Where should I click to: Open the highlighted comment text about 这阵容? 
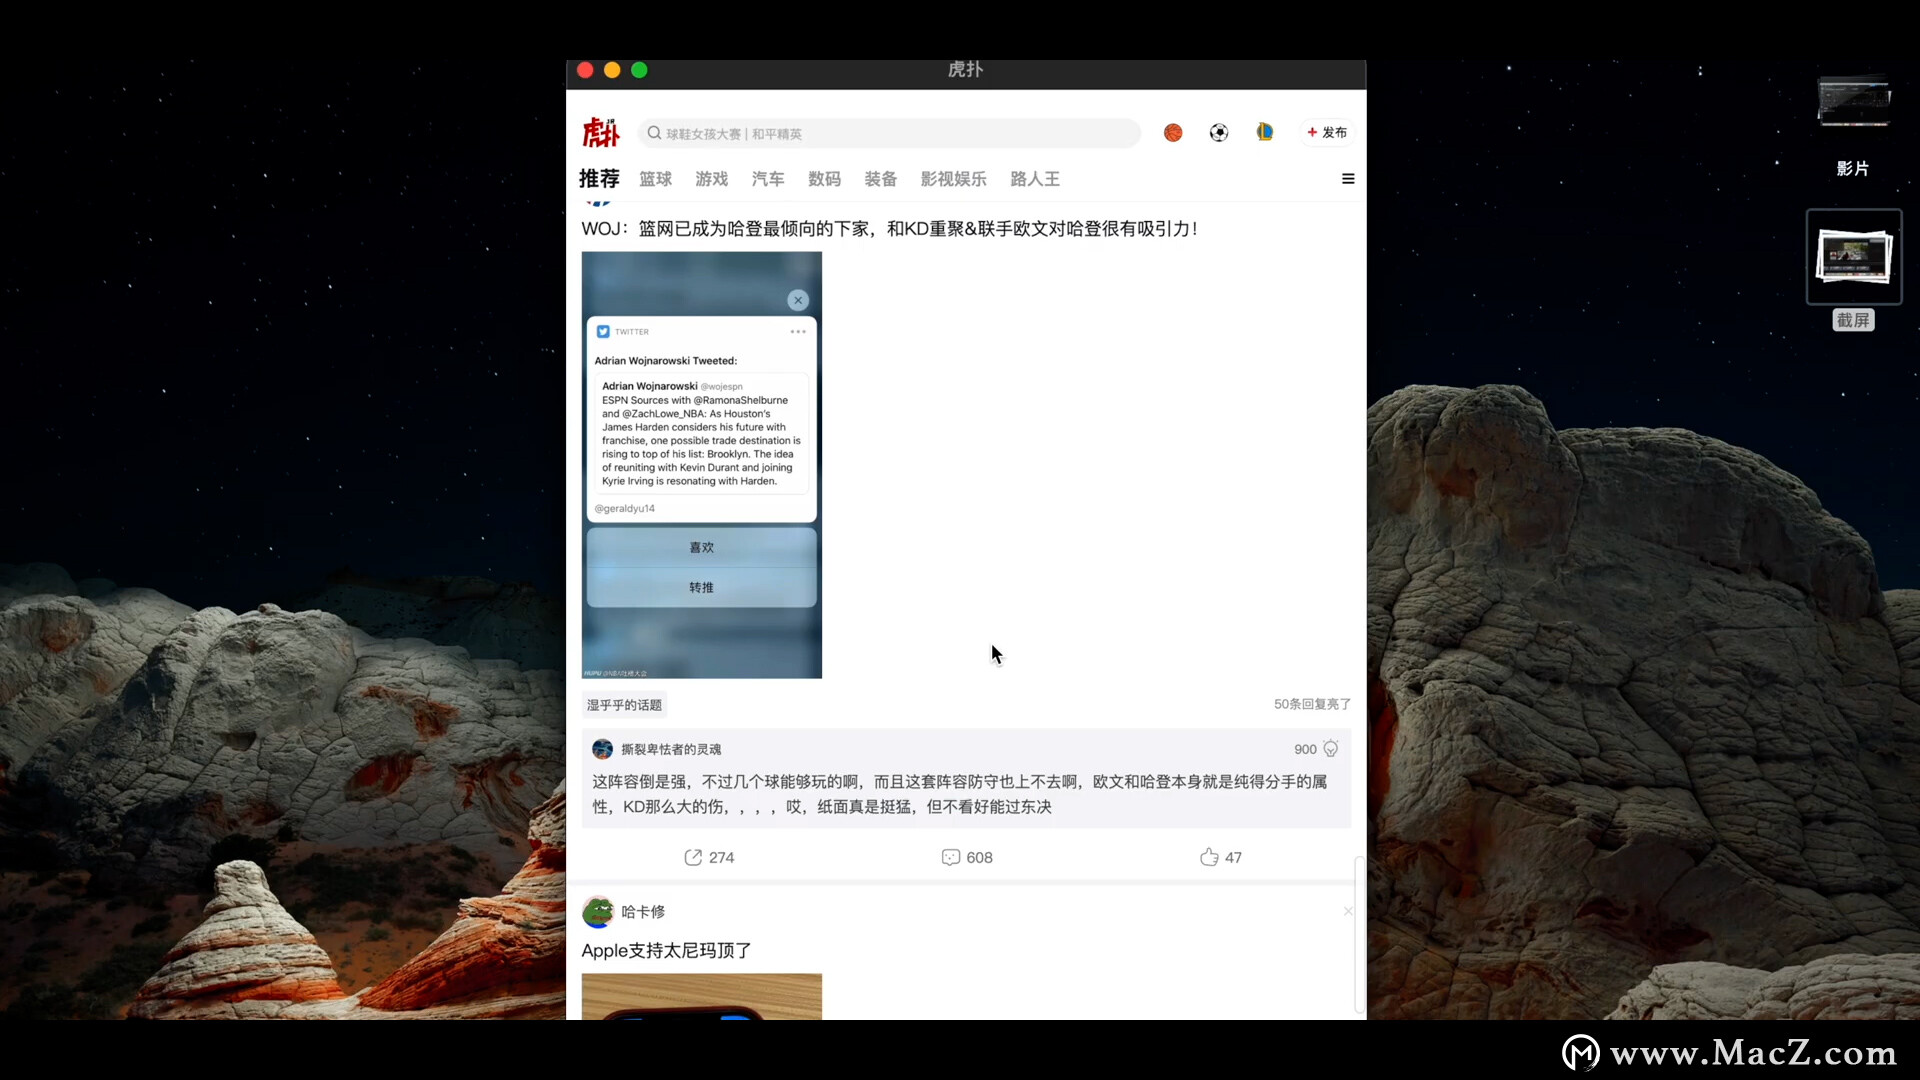coord(960,794)
